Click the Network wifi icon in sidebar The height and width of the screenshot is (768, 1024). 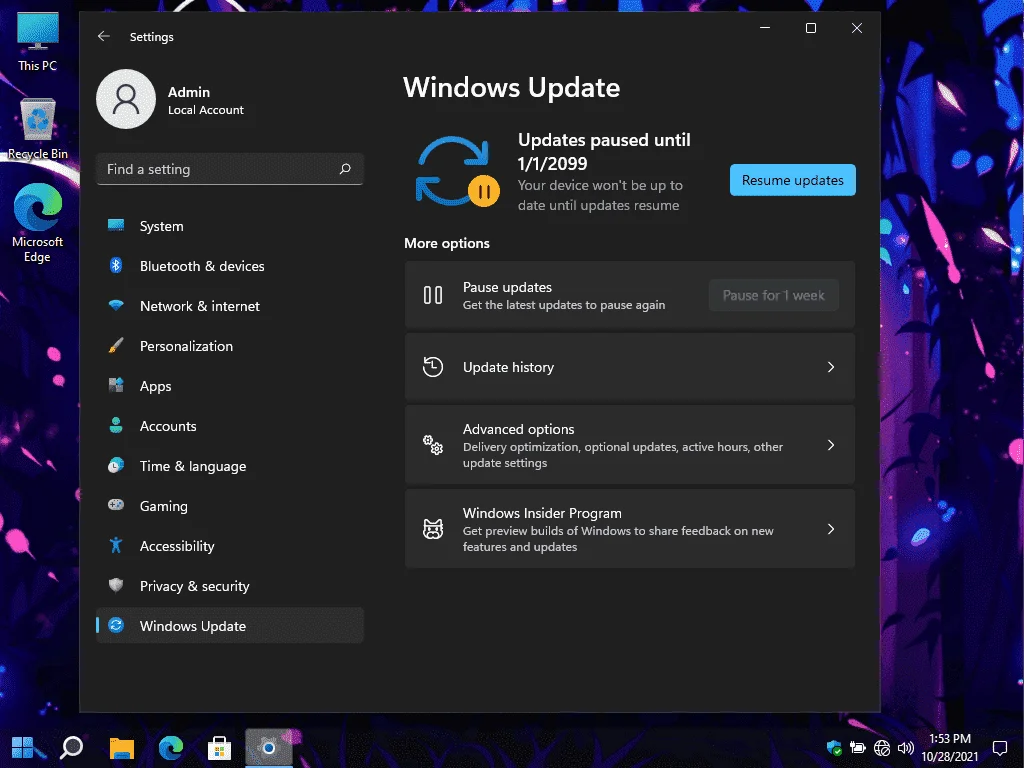pos(116,305)
